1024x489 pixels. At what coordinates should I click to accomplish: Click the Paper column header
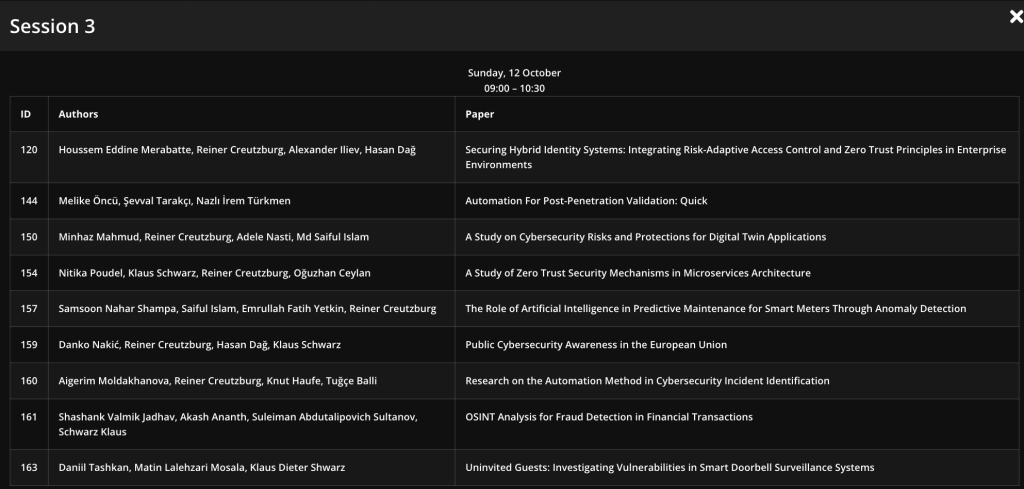pyautogui.click(x=480, y=114)
